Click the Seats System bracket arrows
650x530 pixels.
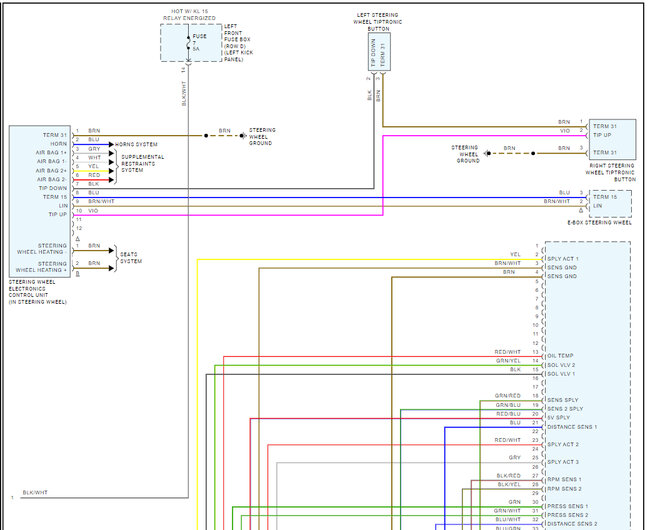click(113, 257)
